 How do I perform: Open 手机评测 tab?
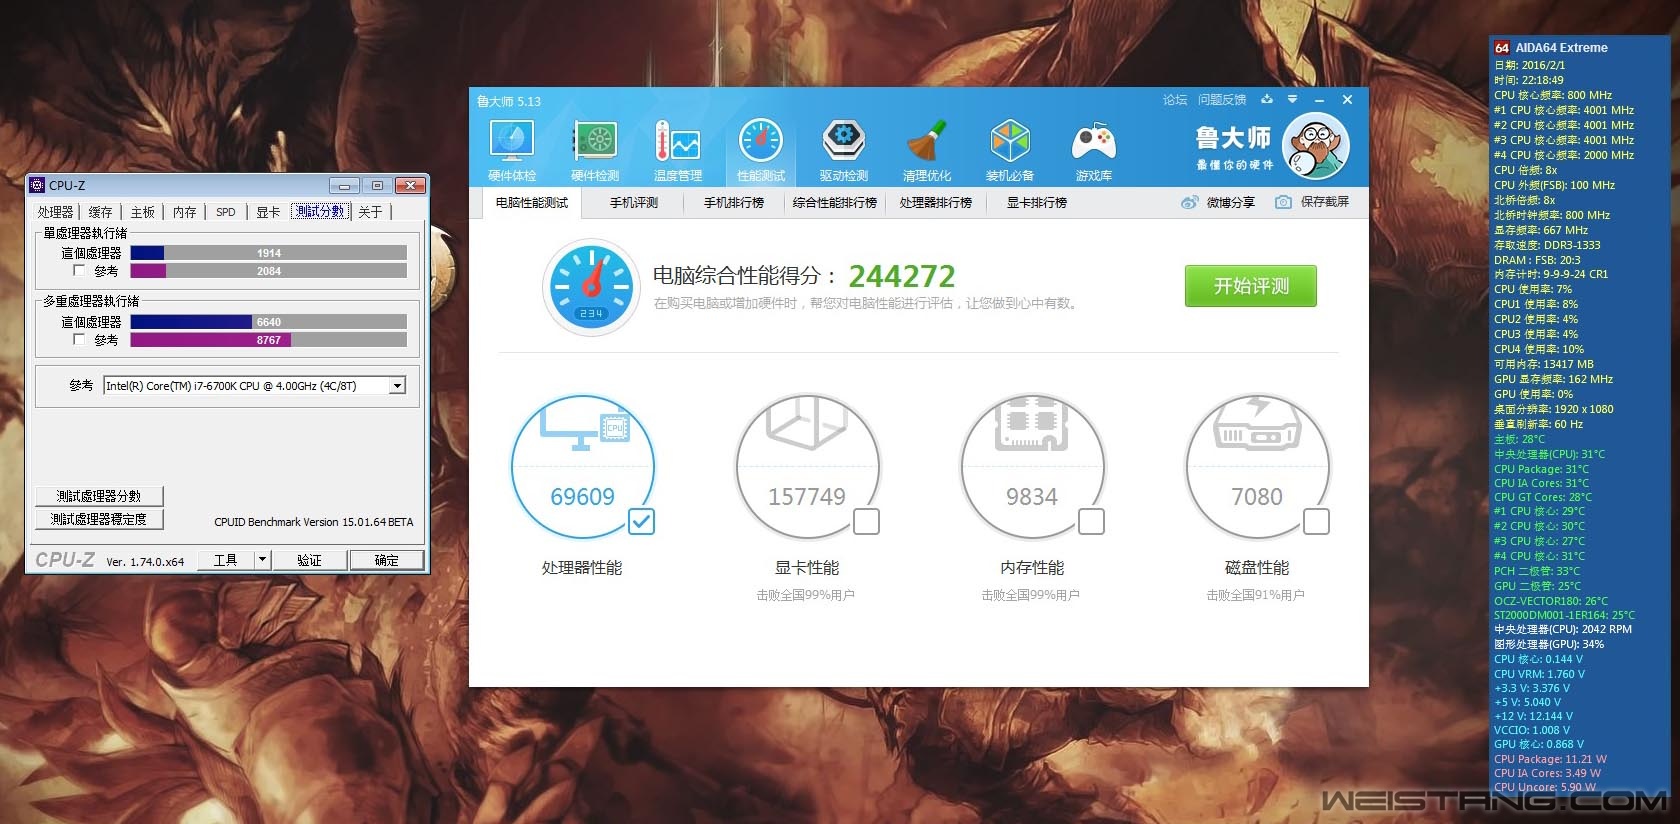click(x=634, y=202)
